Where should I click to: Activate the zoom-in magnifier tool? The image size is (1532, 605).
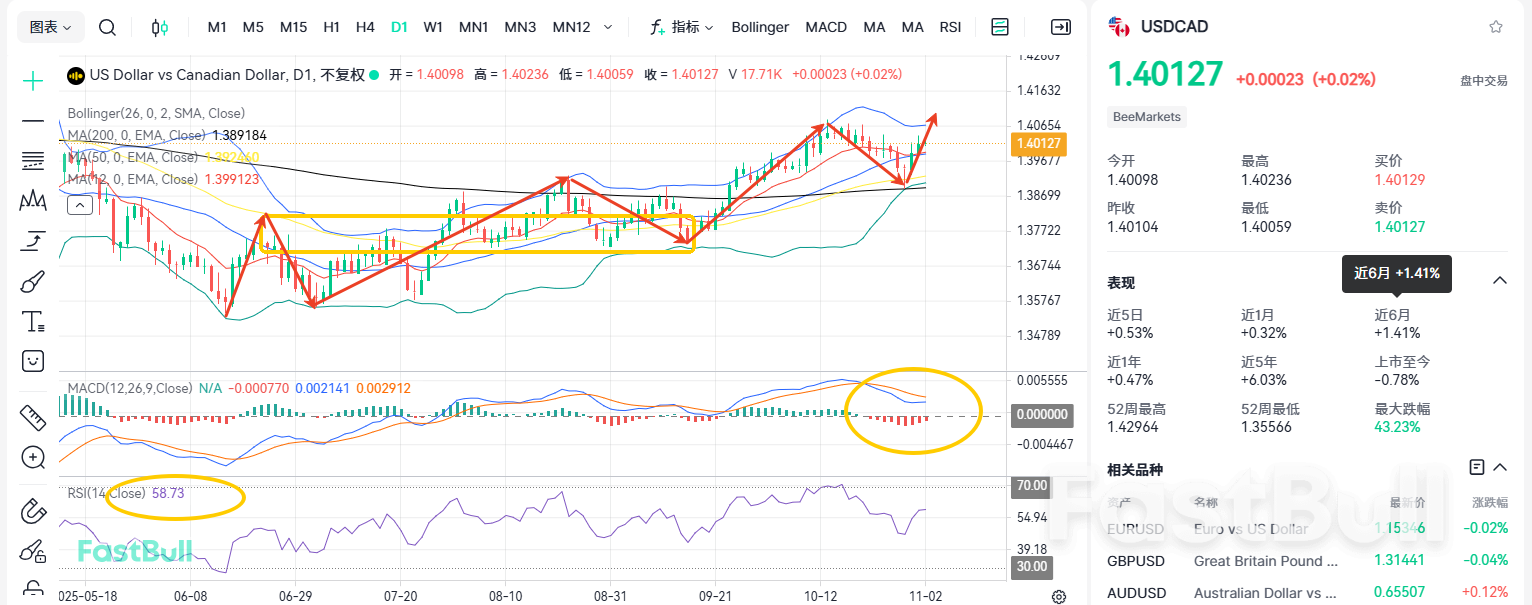pos(33,458)
